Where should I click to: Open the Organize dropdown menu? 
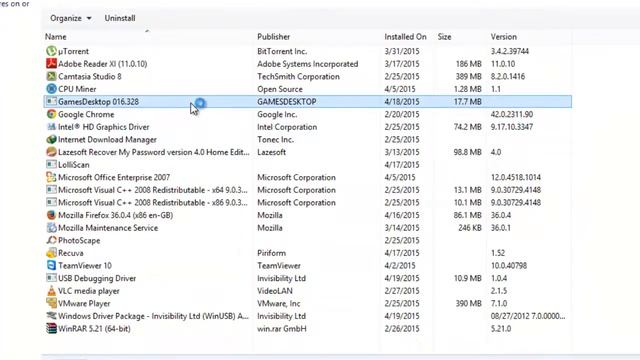pyautogui.click(x=71, y=18)
